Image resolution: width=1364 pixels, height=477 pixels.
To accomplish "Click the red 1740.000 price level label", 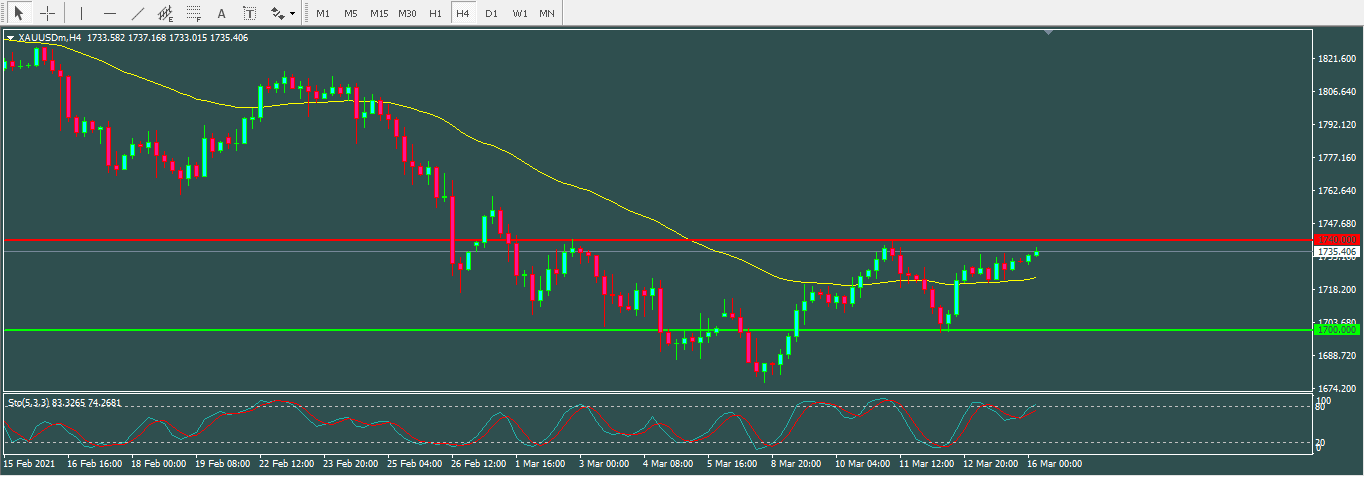I will tap(1336, 240).
